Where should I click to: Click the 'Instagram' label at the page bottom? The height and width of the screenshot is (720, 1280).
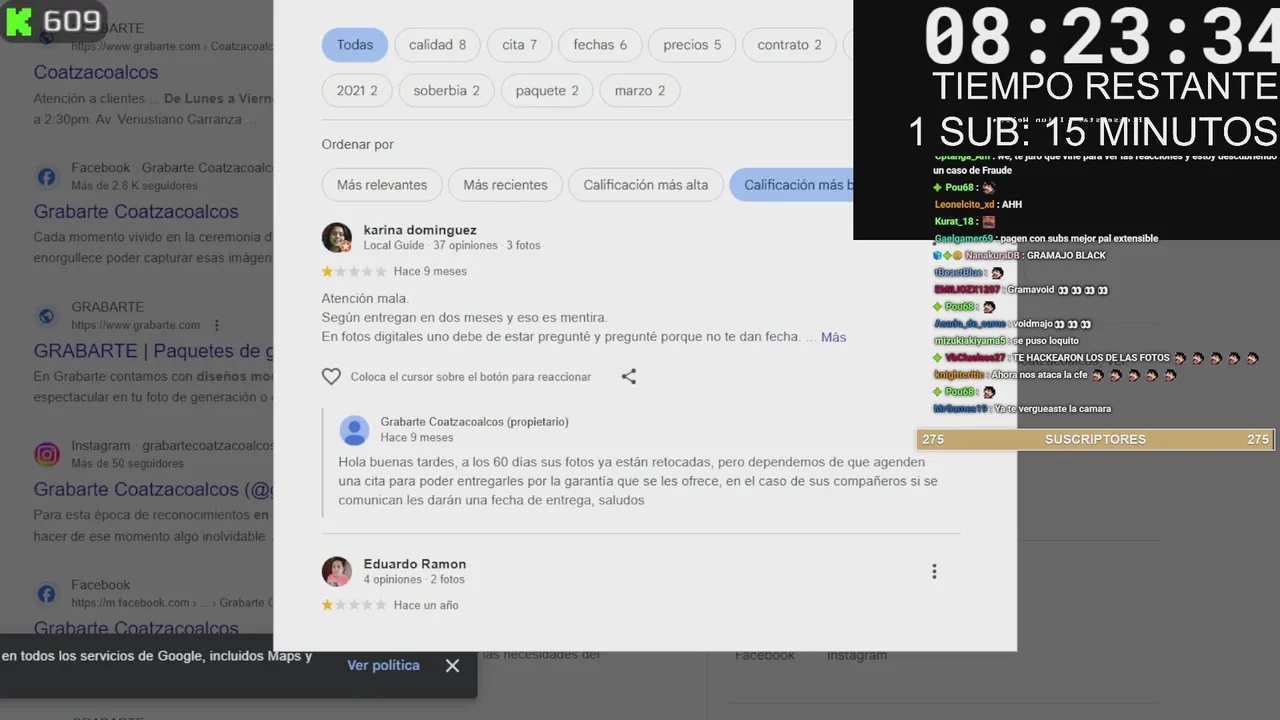coord(857,655)
